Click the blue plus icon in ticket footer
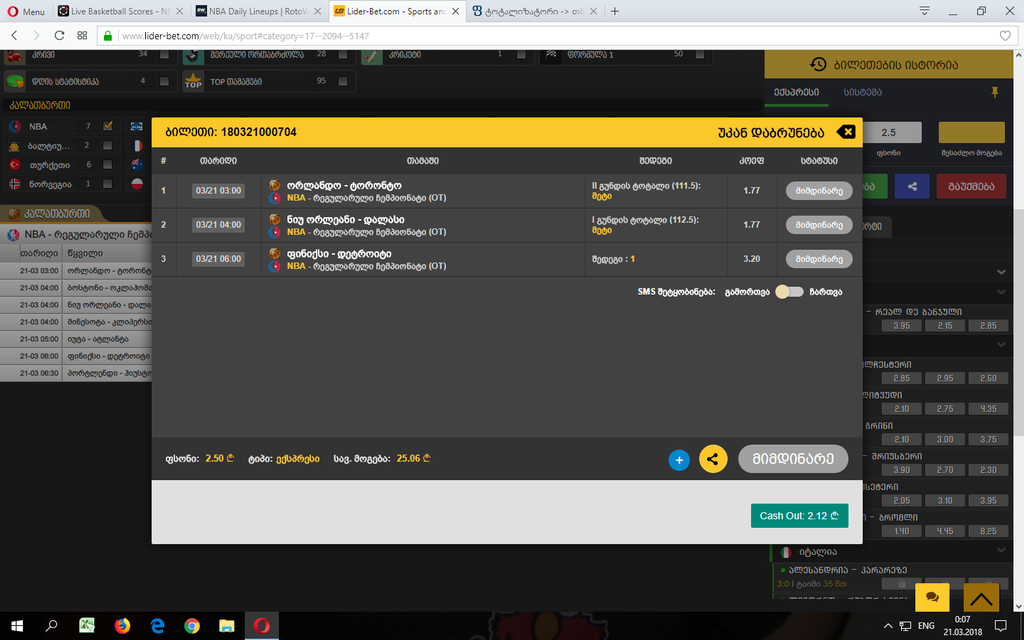Viewport: 1024px width, 640px height. pyautogui.click(x=679, y=460)
